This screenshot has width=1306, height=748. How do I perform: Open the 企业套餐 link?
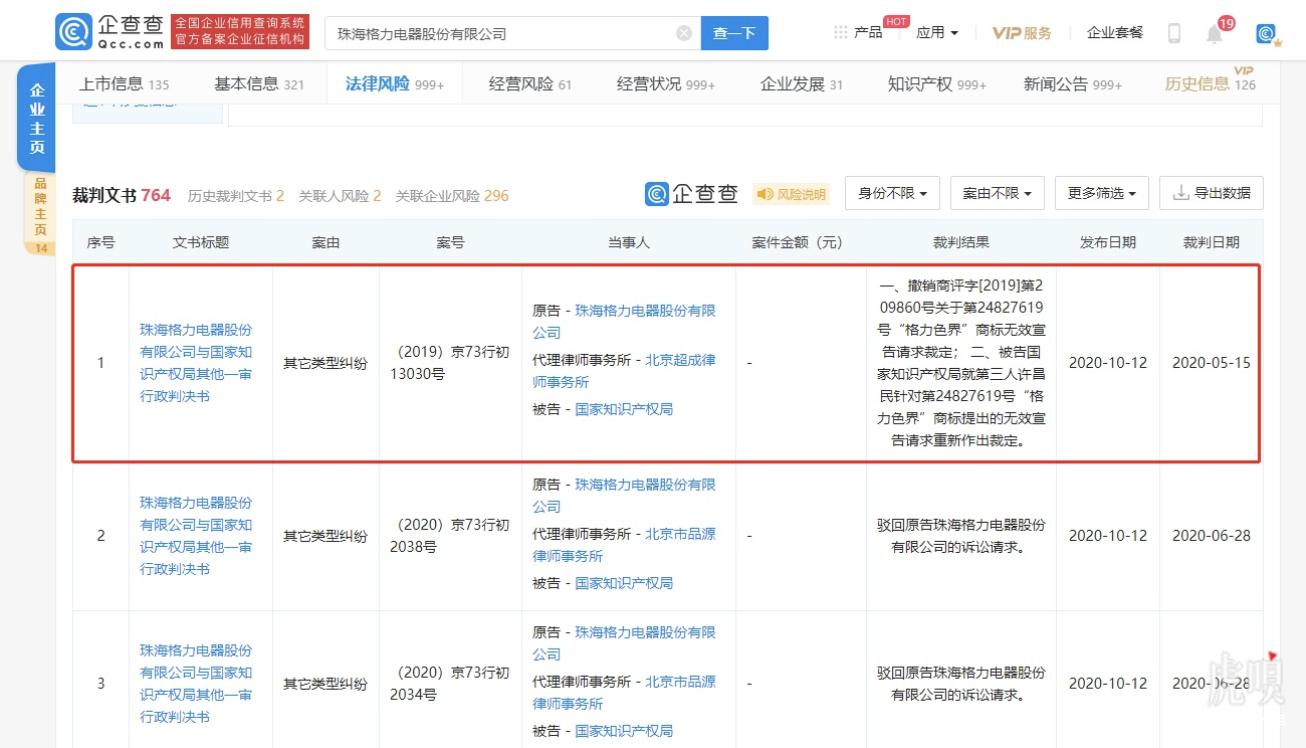pos(1115,33)
